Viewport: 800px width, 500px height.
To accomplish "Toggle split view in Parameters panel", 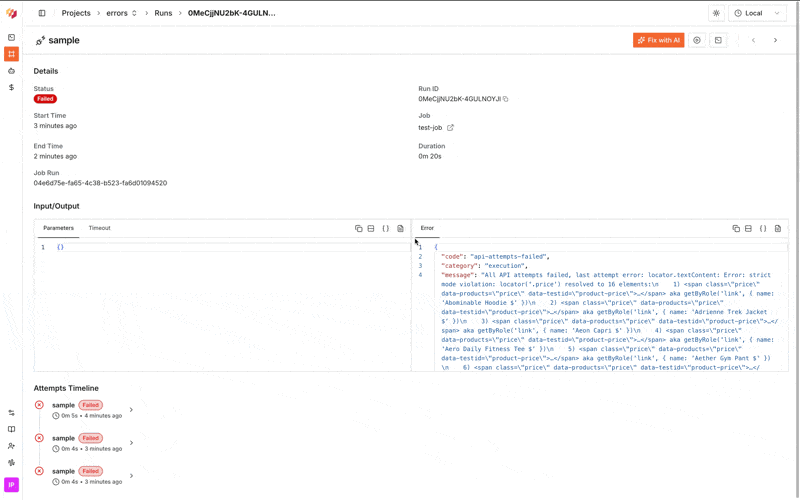I will coord(371,229).
